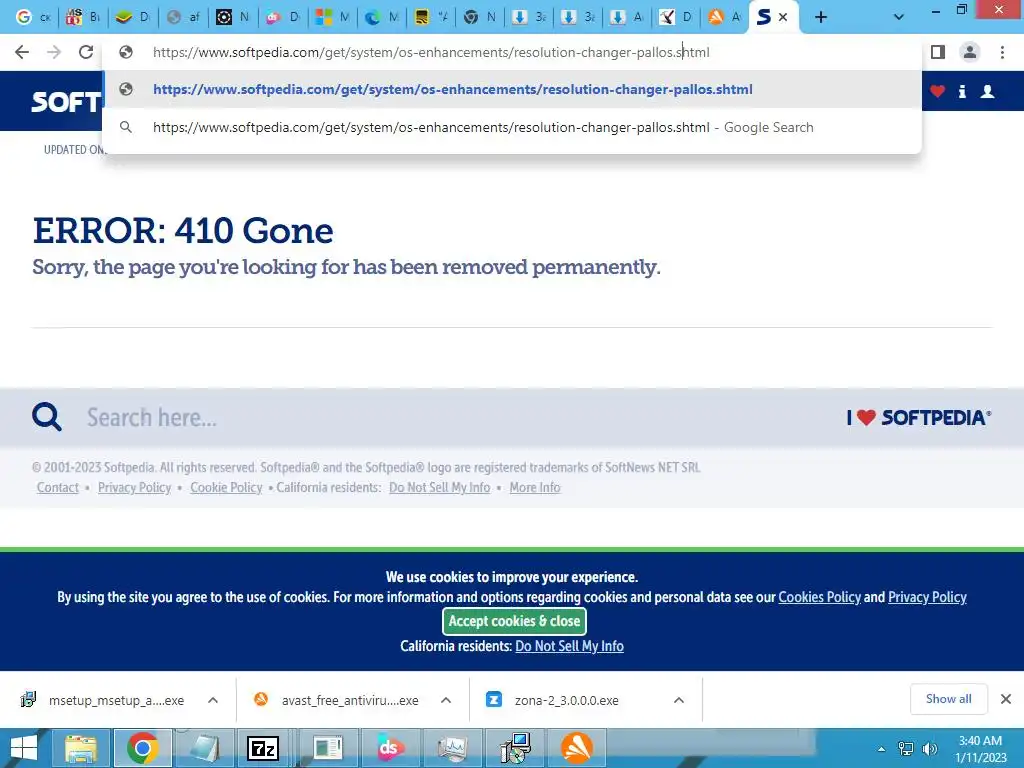Close the active Softpedia tab
1024x768 pixels.
coord(783,17)
